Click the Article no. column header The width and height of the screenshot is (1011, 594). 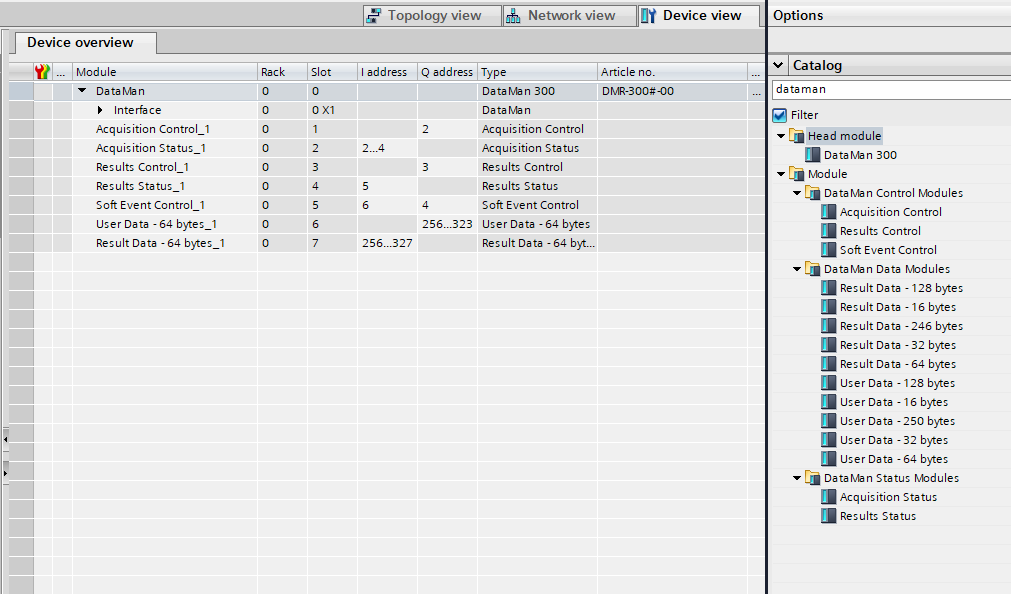(628, 72)
